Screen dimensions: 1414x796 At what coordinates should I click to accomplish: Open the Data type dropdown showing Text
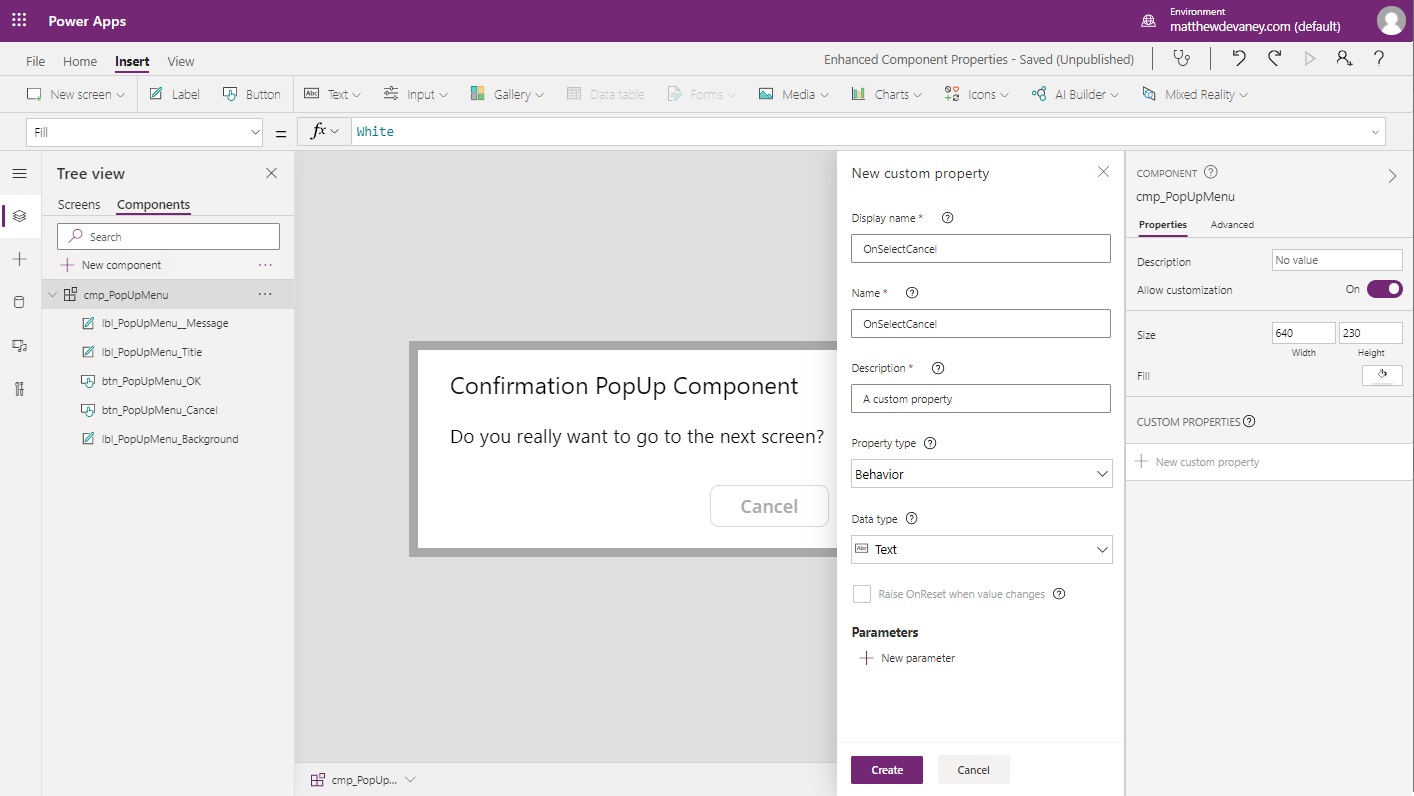click(980, 549)
